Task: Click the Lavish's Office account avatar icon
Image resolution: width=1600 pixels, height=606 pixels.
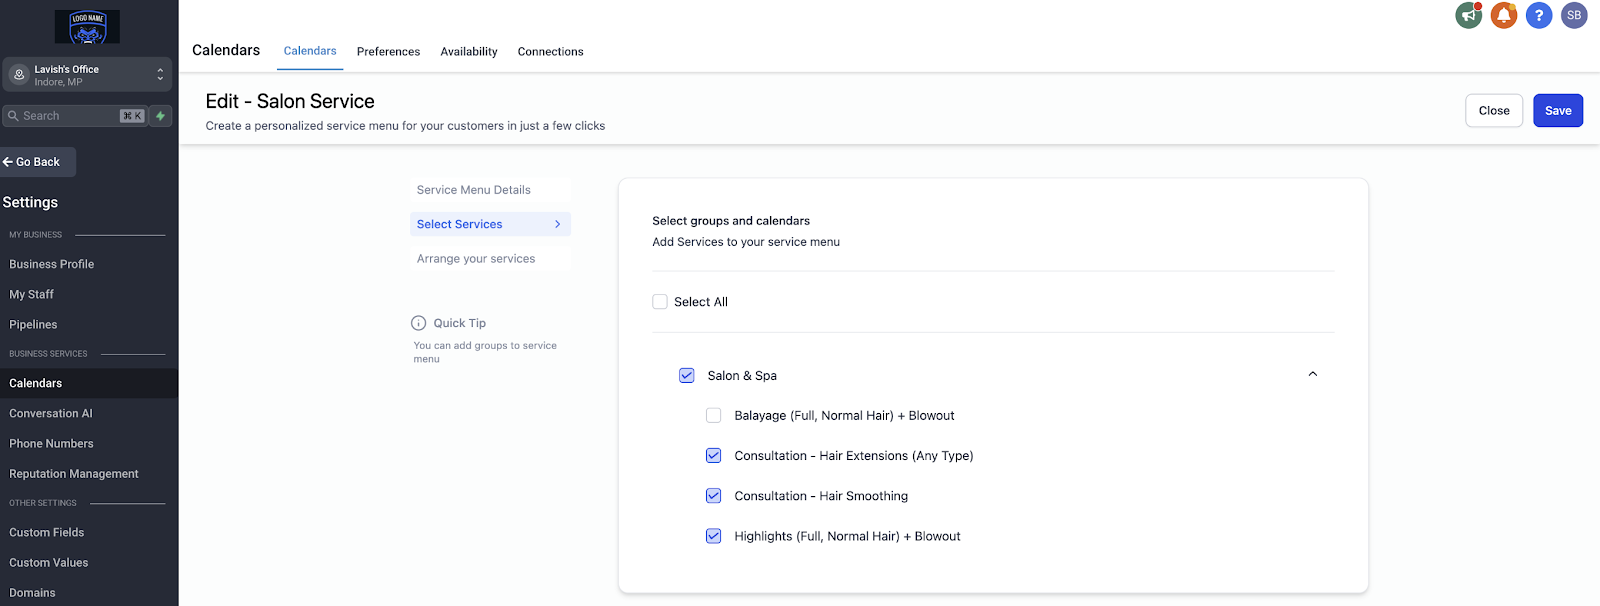Action: tap(19, 75)
